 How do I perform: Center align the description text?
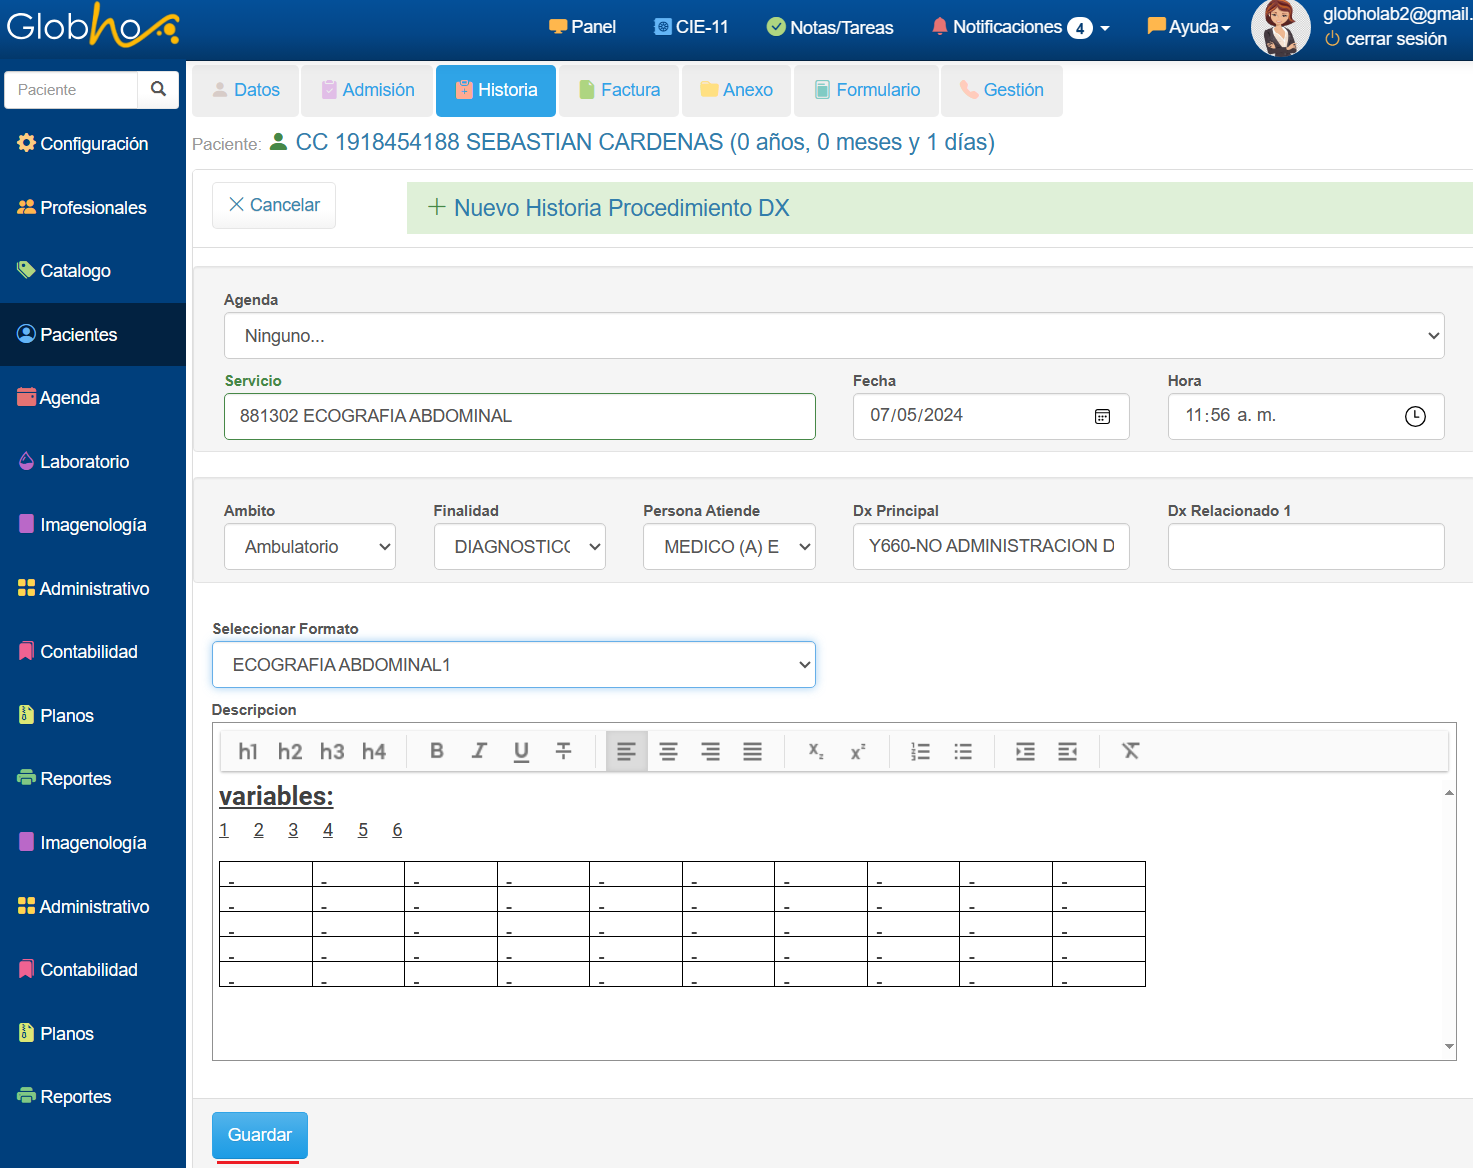coord(669,751)
